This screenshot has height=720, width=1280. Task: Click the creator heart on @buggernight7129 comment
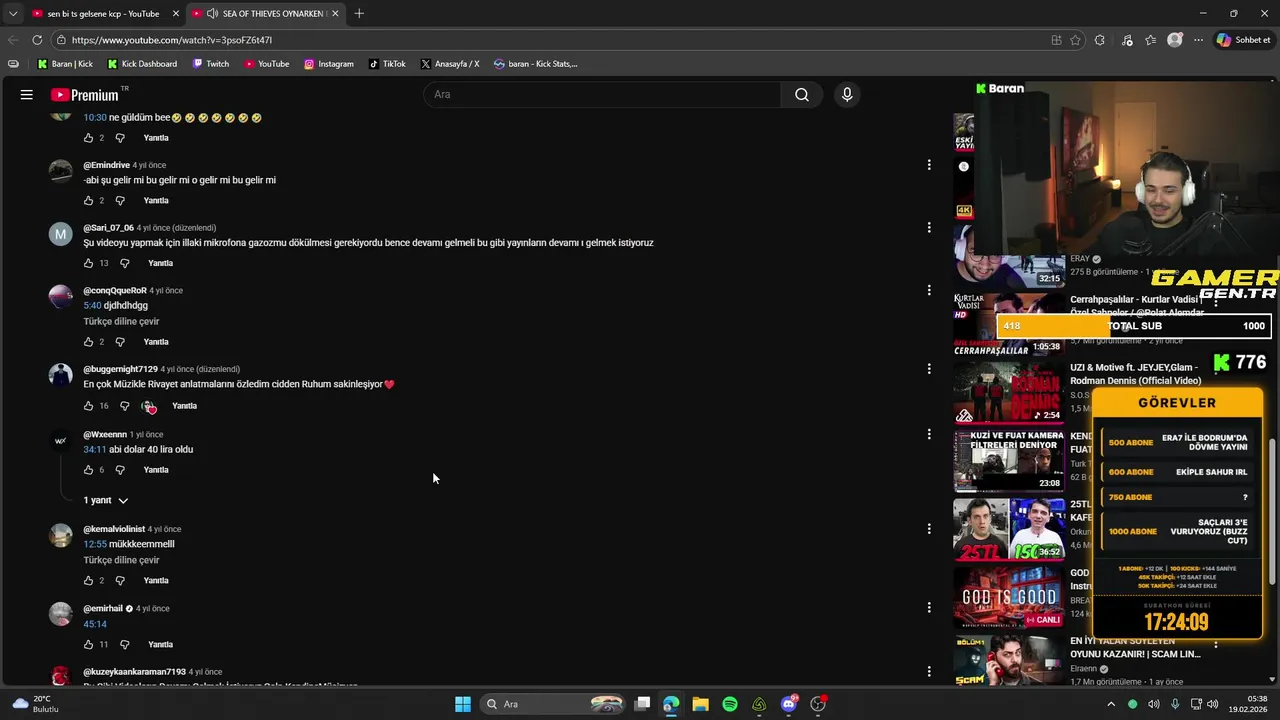pyautogui.click(x=149, y=406)
